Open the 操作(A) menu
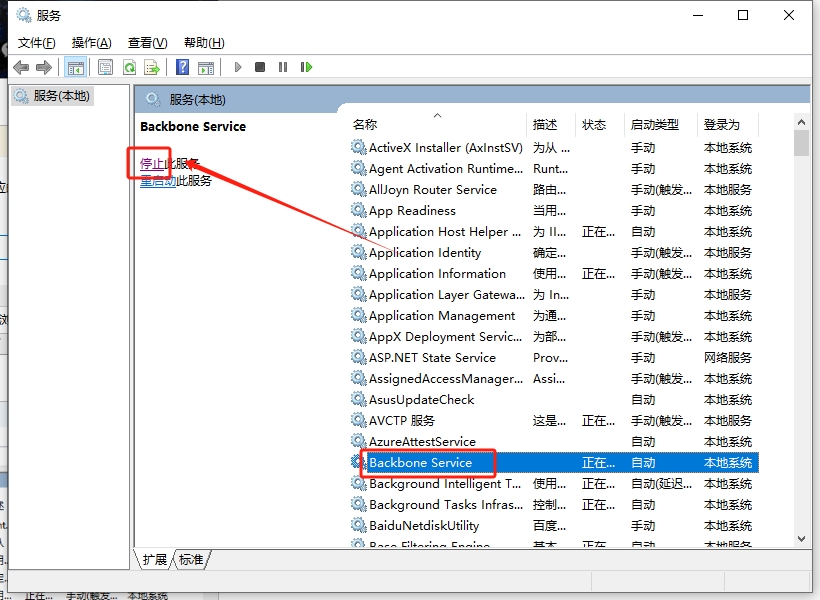This screenshot has height=600, width=820. point(92,42)
